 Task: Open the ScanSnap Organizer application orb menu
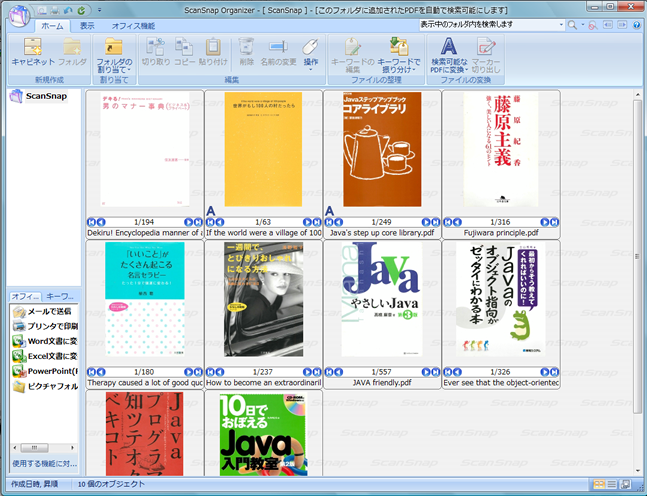[x=19, y=16]
